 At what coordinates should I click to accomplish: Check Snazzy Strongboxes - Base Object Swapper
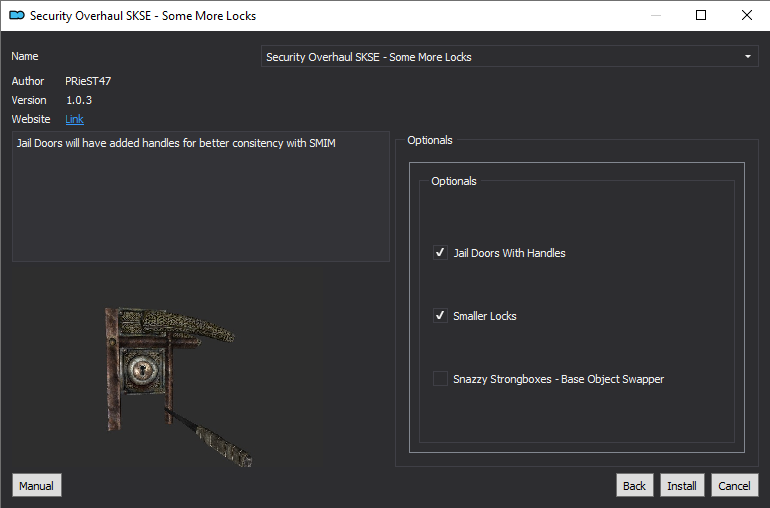tap(440, 379)
